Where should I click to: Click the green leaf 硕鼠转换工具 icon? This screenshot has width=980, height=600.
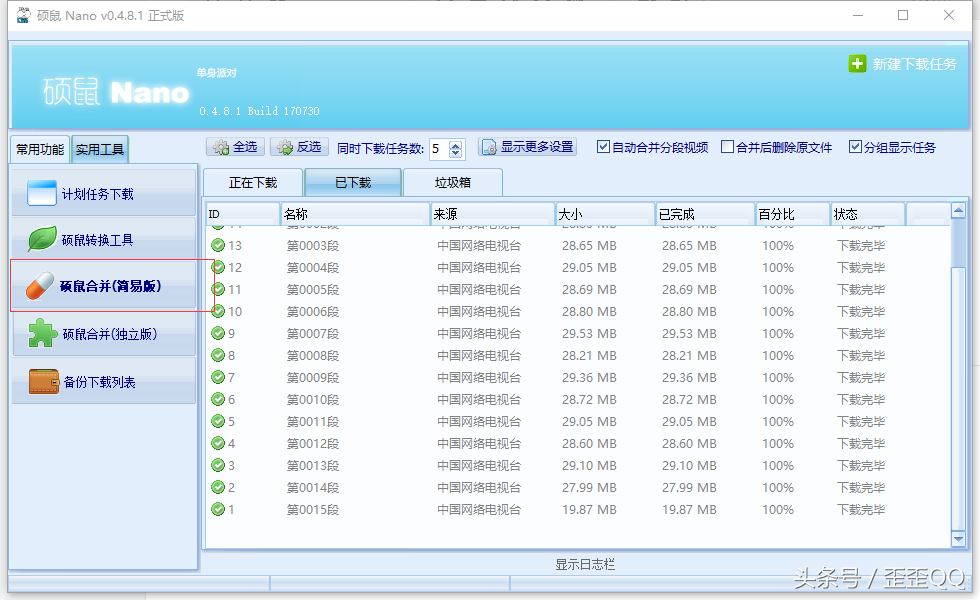[x=42, y=239]
